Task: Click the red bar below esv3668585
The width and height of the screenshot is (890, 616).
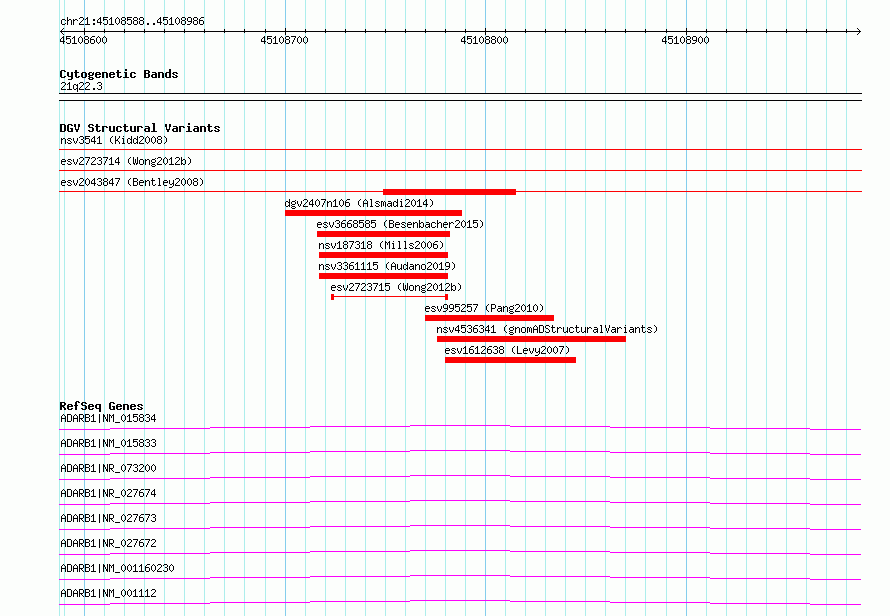Action: pyautogui.click(x=383, y=234)
